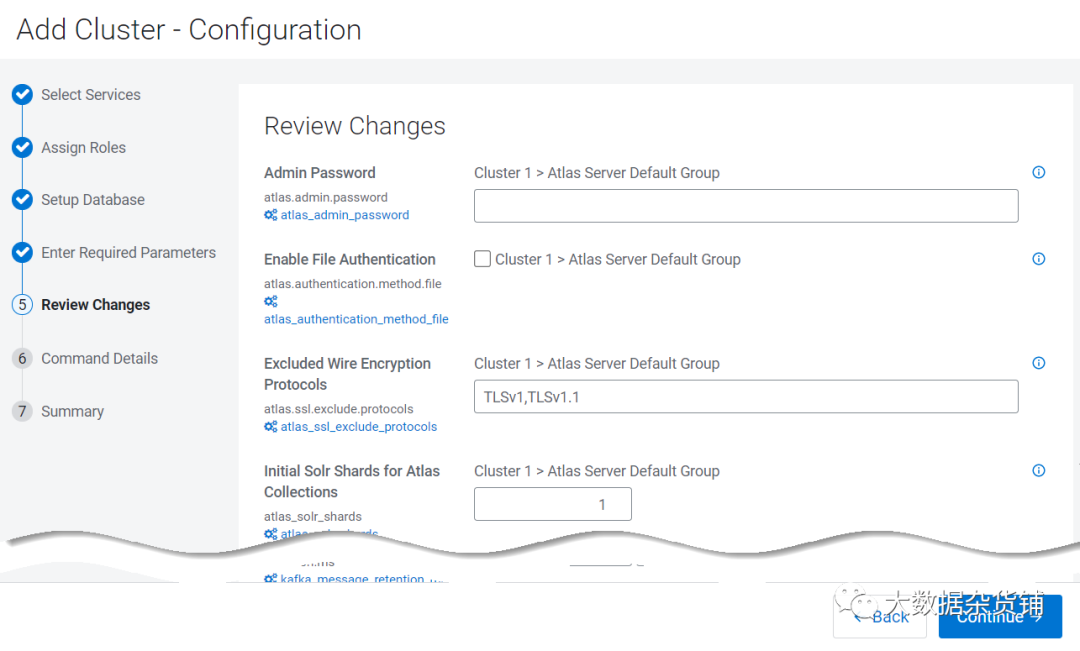1080x651 pixels.
Task: Click the atlas_solr_shards property text
Action: (x=313, y=516)
